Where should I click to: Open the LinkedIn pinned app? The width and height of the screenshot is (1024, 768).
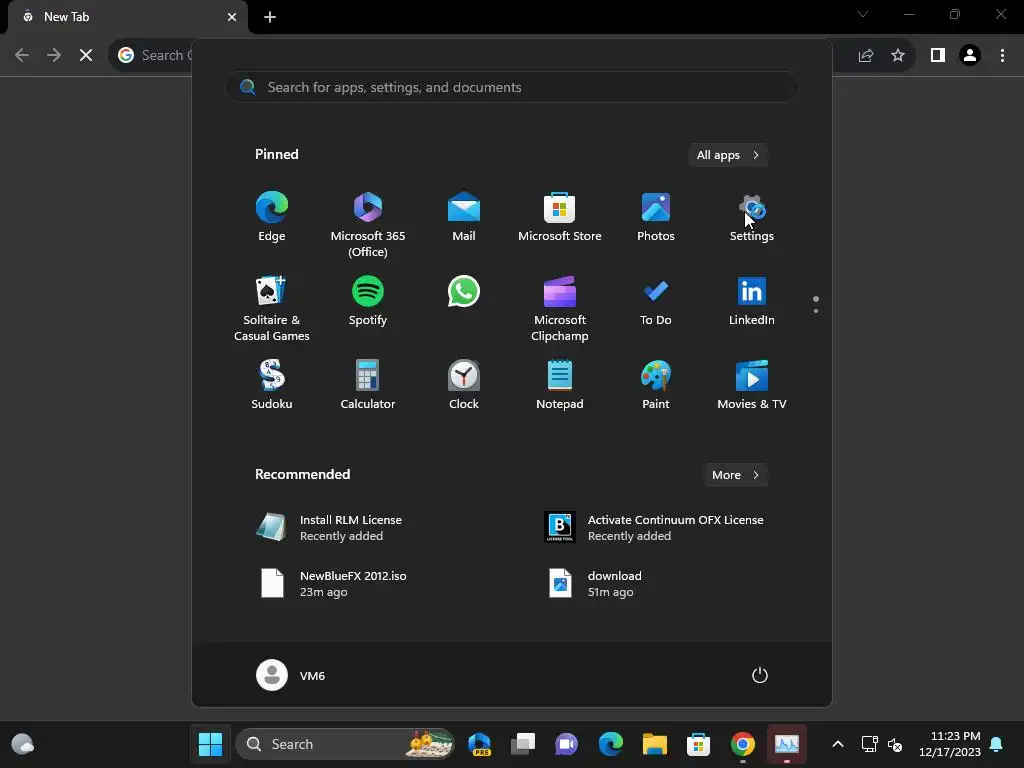pos(752,302)
